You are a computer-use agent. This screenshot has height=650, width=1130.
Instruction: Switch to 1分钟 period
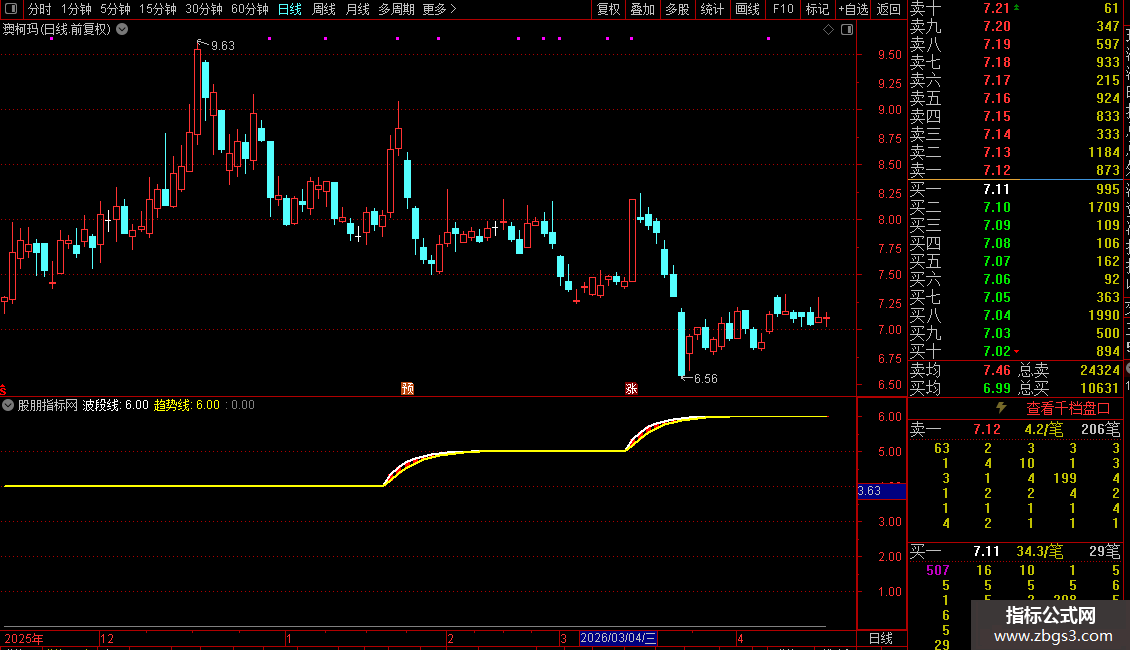[x=76, y=9]
